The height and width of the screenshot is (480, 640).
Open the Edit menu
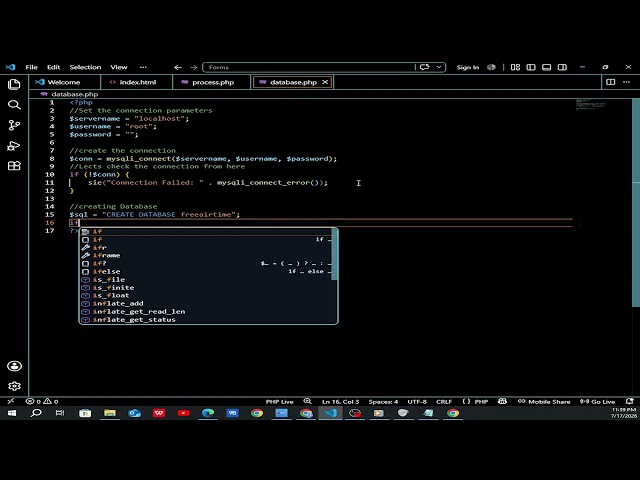tap(53, 67)
